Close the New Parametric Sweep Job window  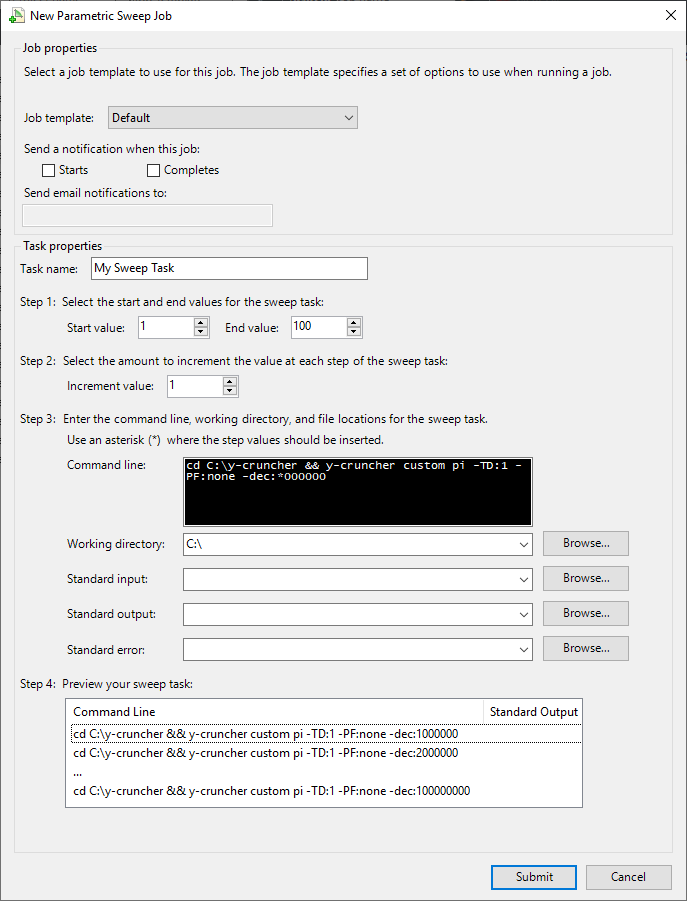pyautogui.click(x=670, y=16)
